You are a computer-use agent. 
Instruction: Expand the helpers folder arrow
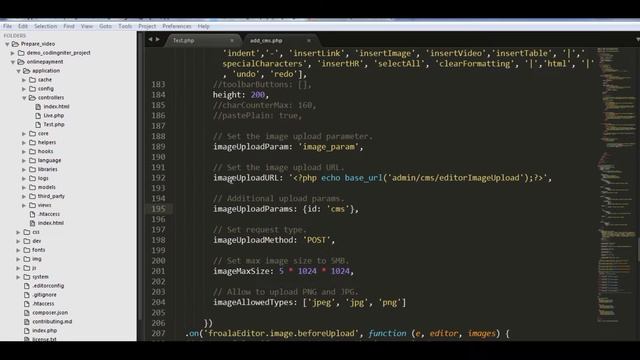(24, 142)
